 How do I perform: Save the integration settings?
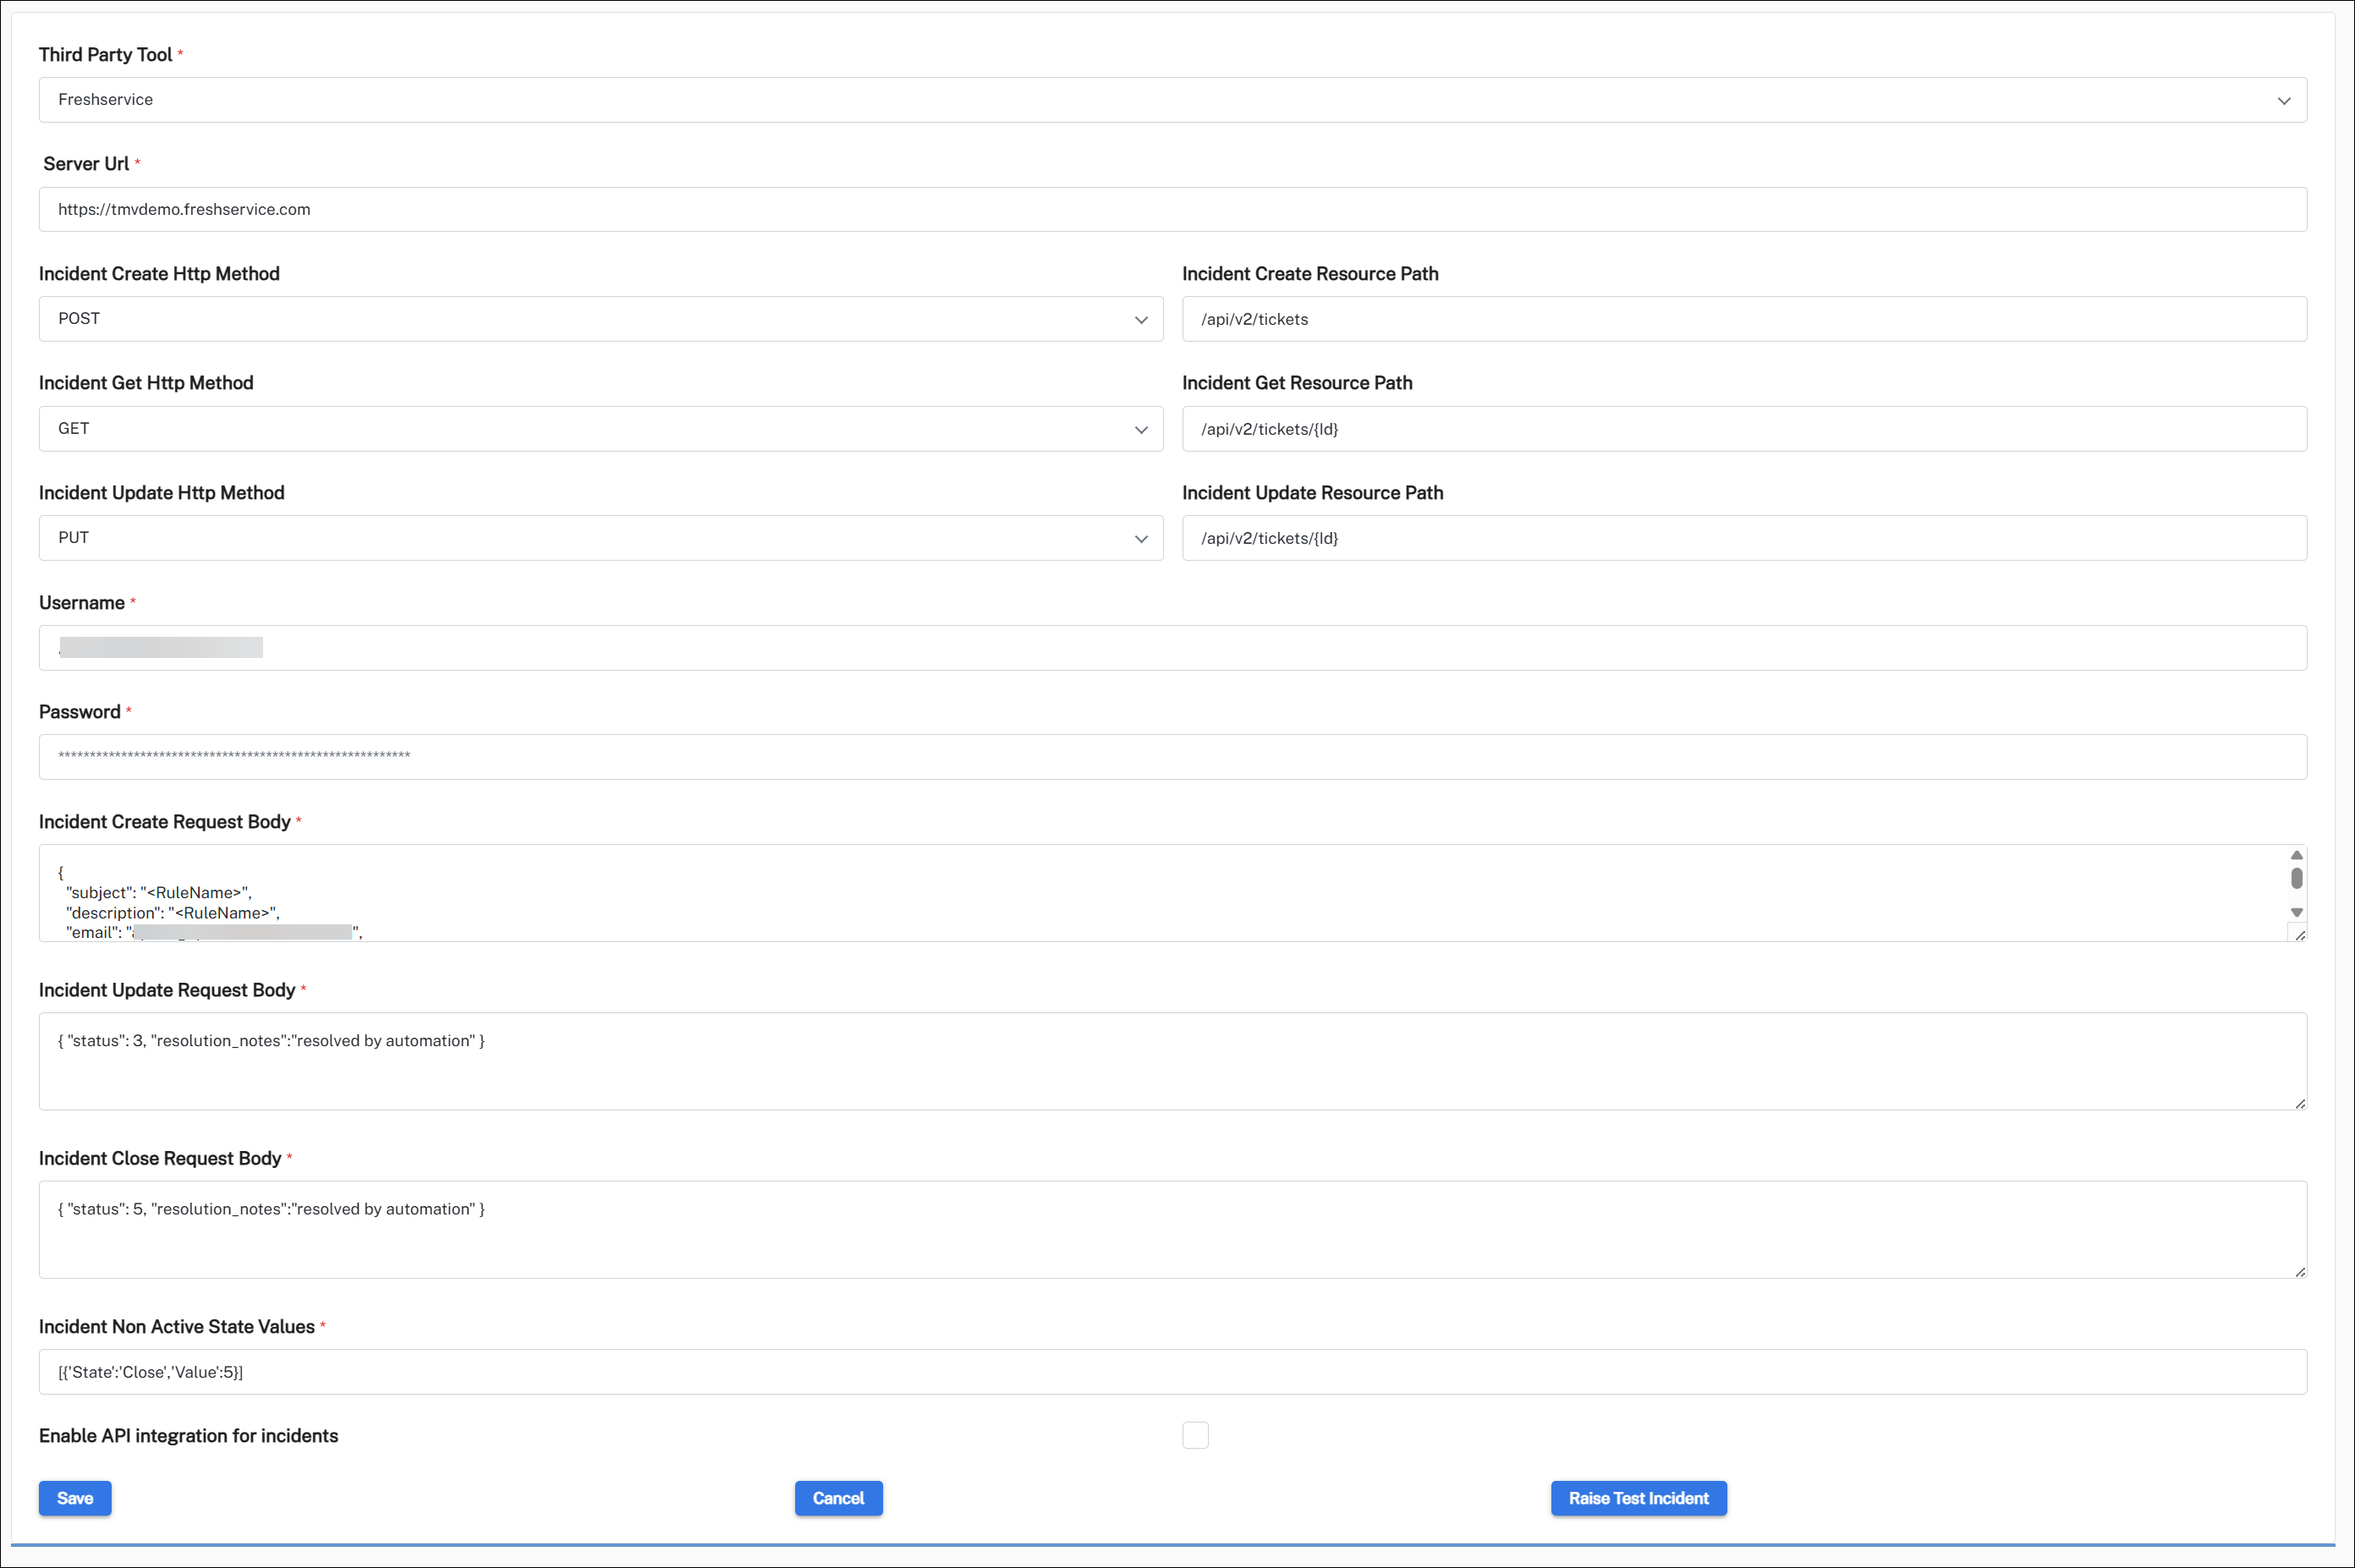coord(75,1498)
